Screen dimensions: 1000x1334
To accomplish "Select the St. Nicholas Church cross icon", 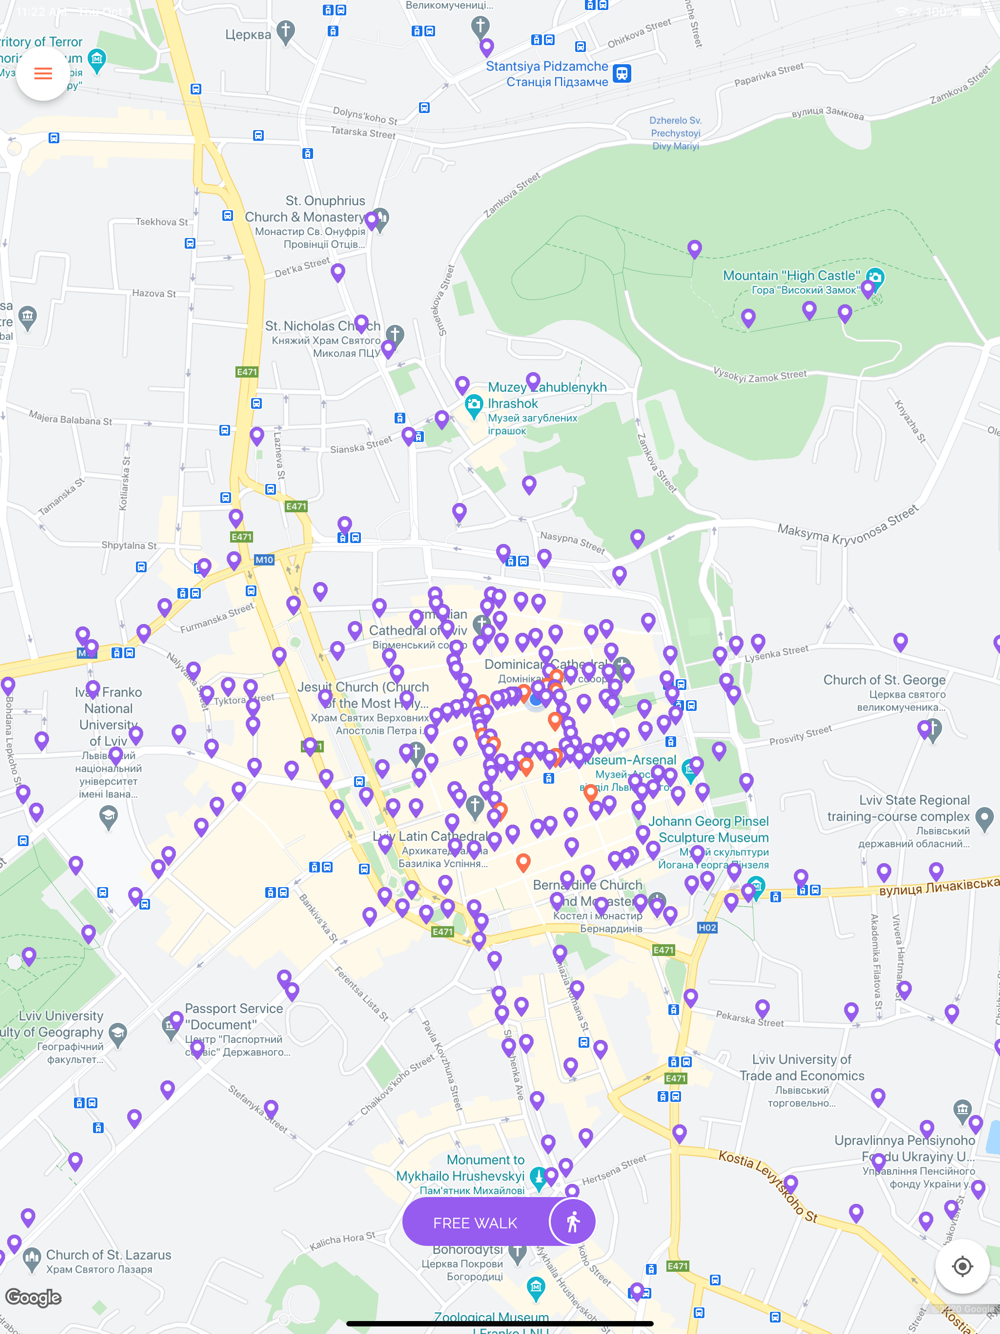I will (x=395, y=334).
